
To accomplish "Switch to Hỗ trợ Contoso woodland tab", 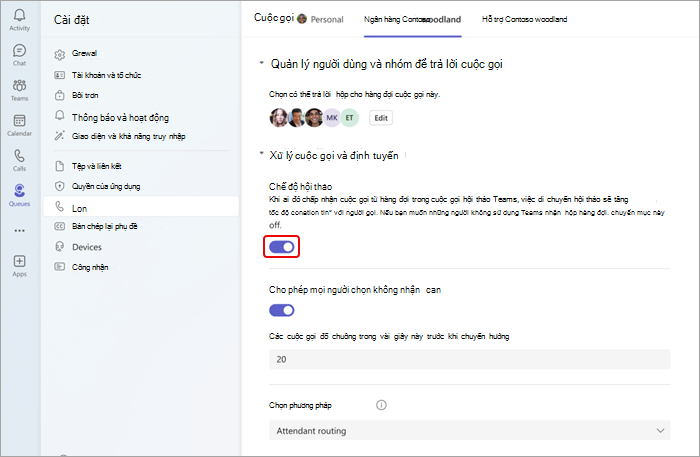I will (x=525, y=19).
